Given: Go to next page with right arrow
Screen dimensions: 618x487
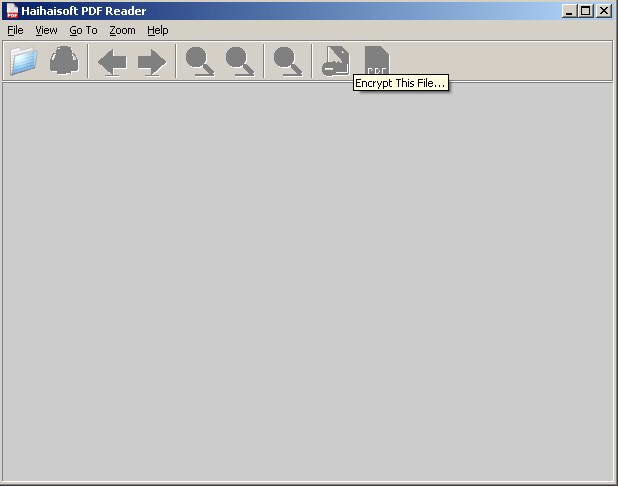Looking at the screenshot, I should (151, 62).
